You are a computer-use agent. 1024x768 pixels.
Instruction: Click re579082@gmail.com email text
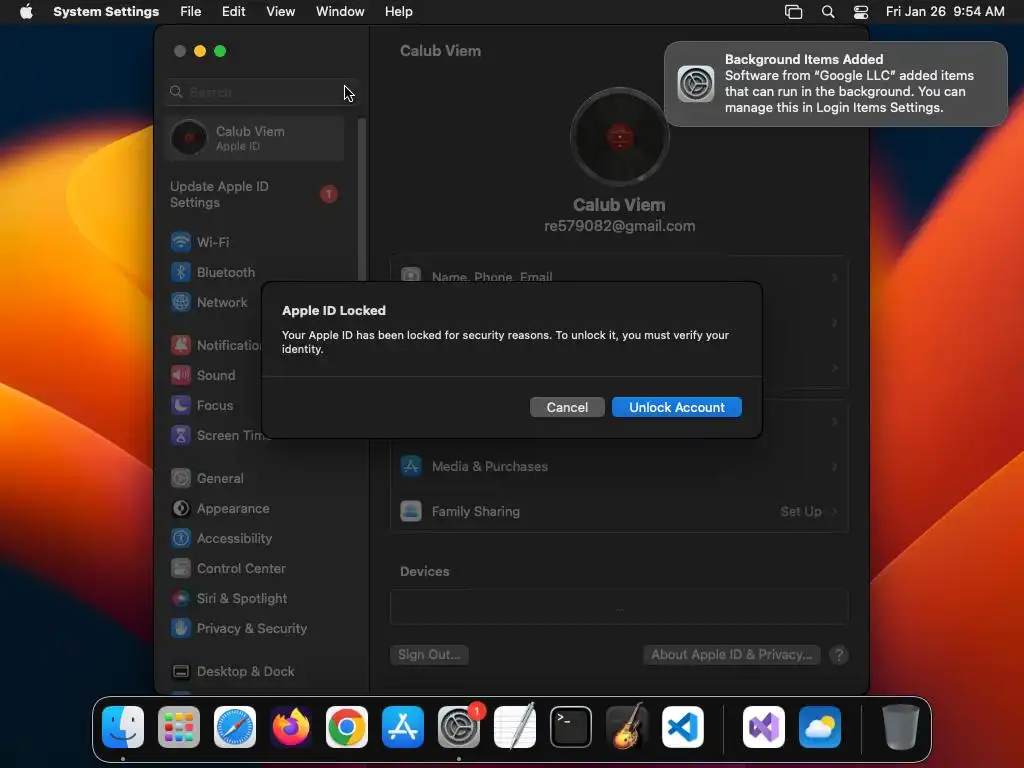pyautogui.click(x=619, y=226)
